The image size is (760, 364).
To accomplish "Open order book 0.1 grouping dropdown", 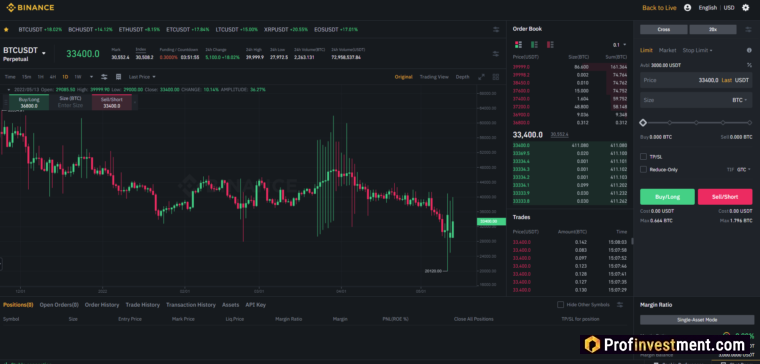I will click(619, 45).
